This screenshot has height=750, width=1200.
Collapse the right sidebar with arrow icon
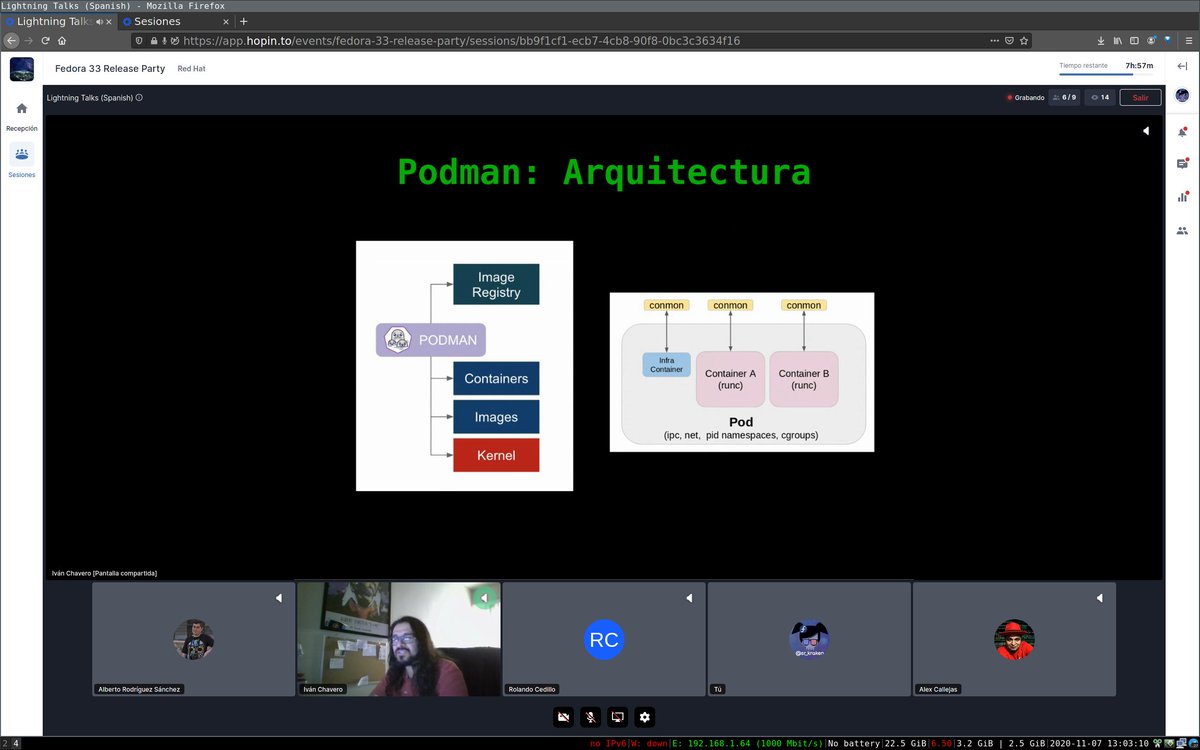pyautogui.click(x=1182, y=66)
